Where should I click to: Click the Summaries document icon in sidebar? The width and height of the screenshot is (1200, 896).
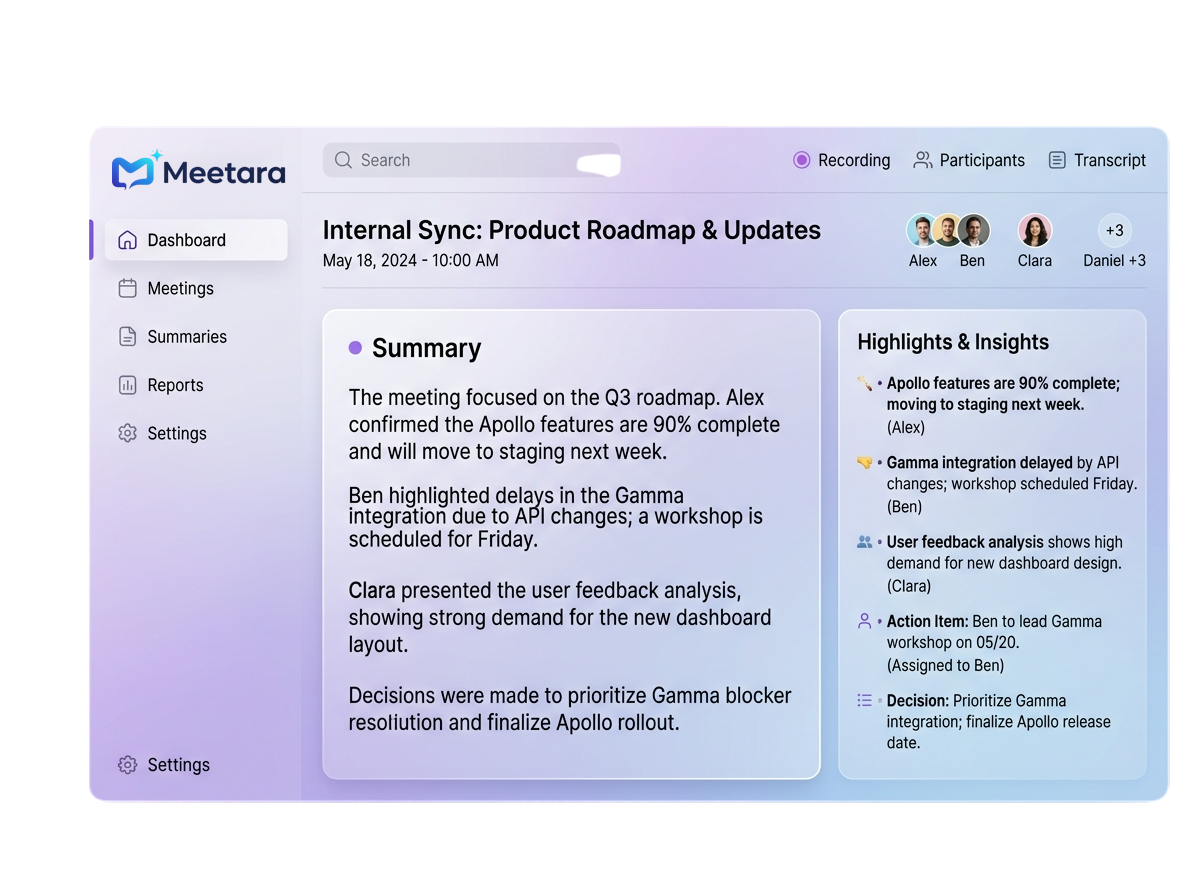pos(127,337)
